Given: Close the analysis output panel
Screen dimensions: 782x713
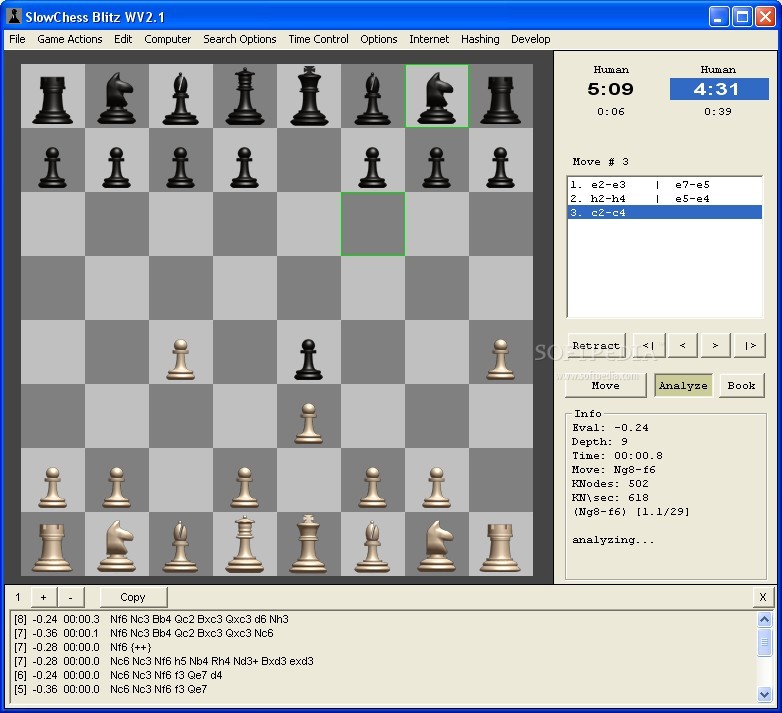Looking at the screenshot, I should coord(763,597).
